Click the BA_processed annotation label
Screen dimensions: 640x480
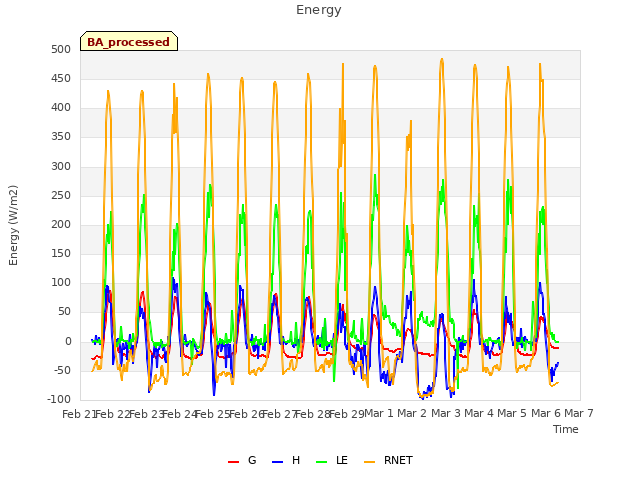point(129,42)
